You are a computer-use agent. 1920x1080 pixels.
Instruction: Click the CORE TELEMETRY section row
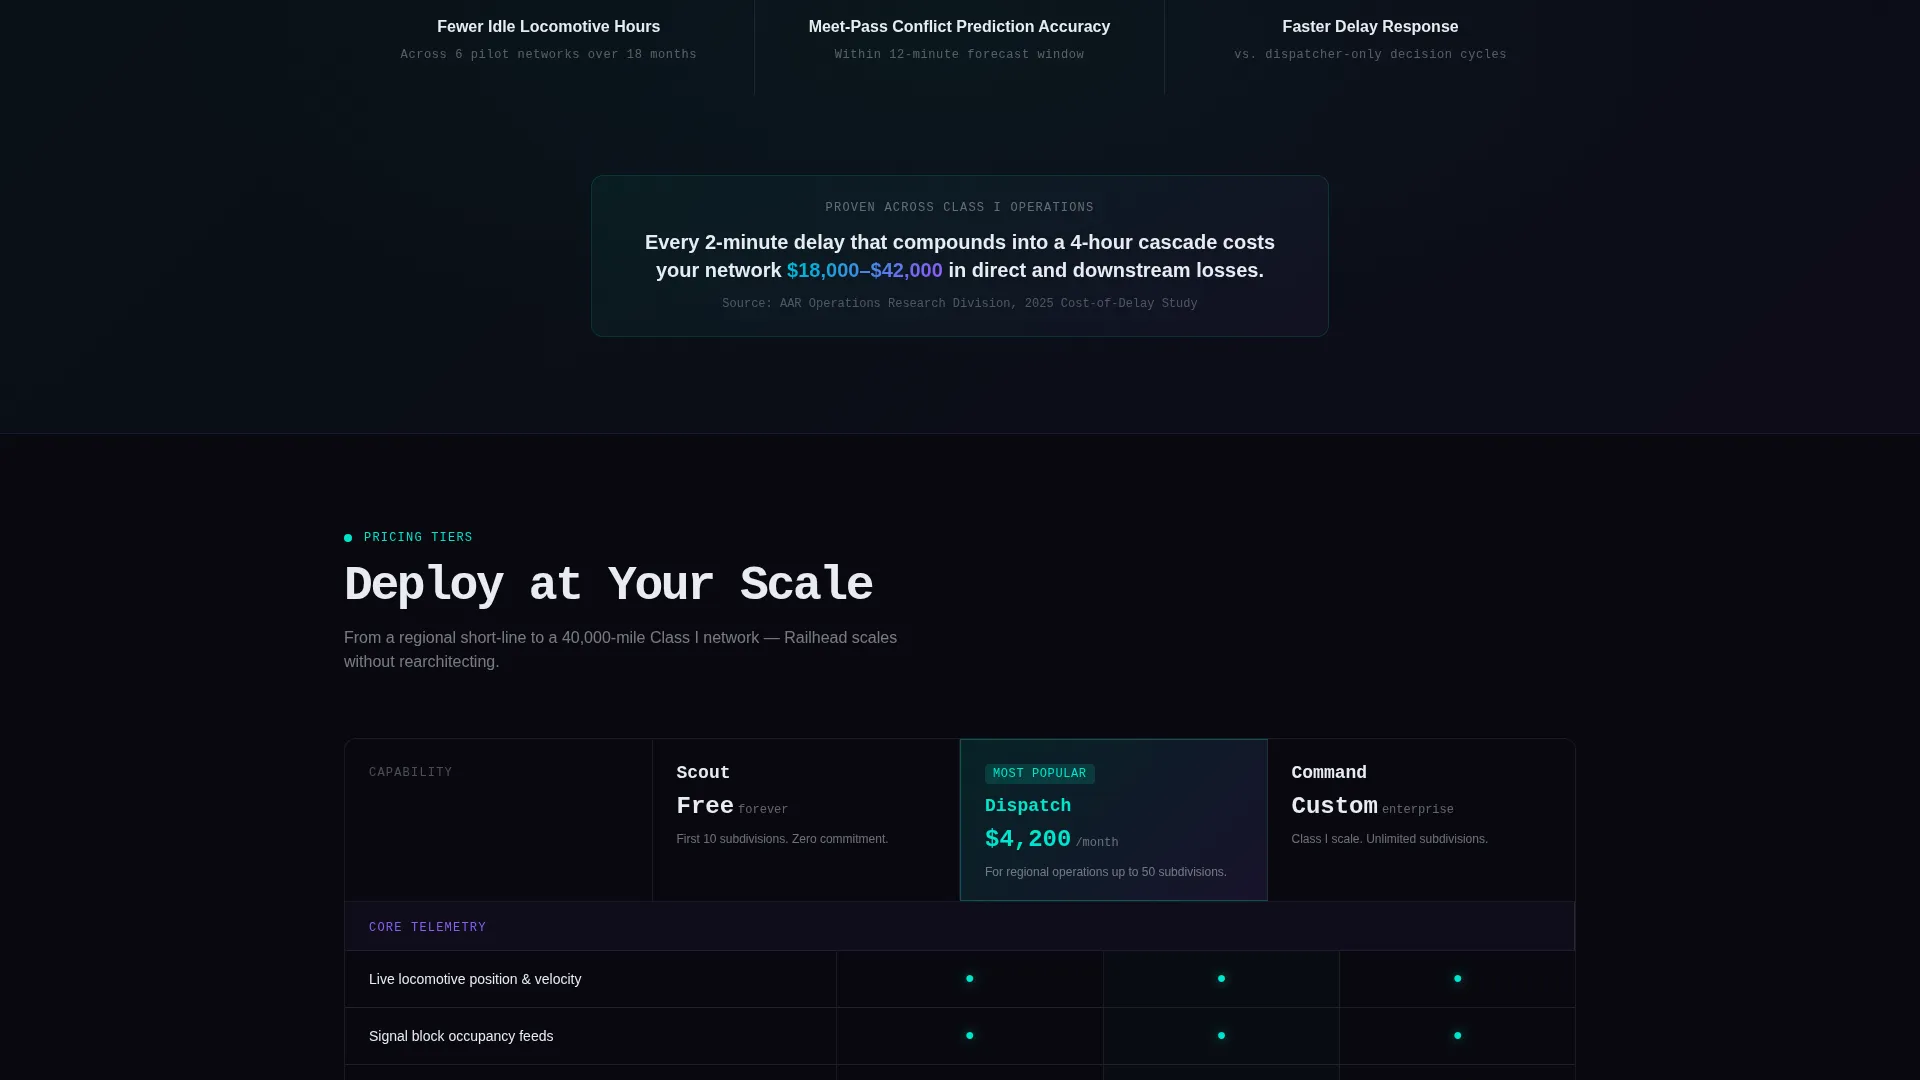pos(959,926)
